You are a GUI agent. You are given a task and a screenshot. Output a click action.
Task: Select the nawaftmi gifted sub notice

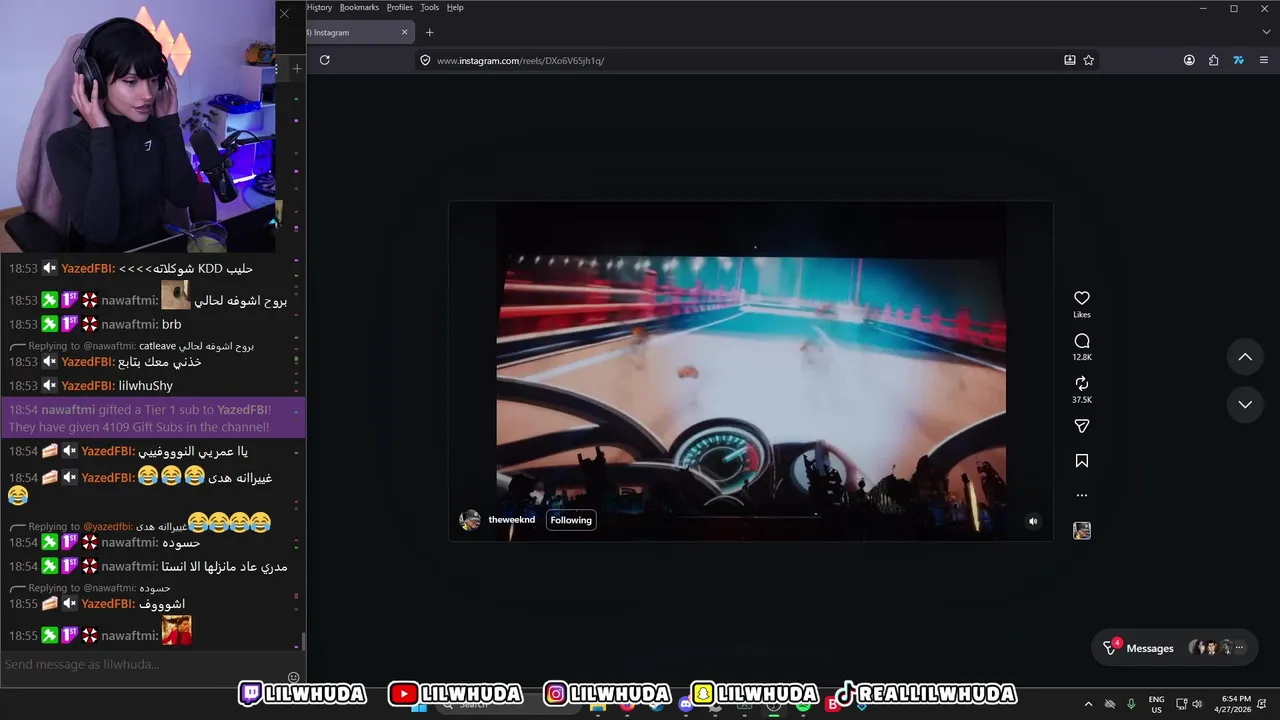152,417
